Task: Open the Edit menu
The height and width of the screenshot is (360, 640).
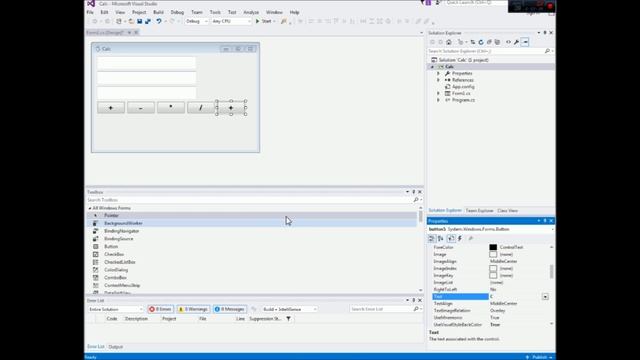Action: click(x=104, y=12)
